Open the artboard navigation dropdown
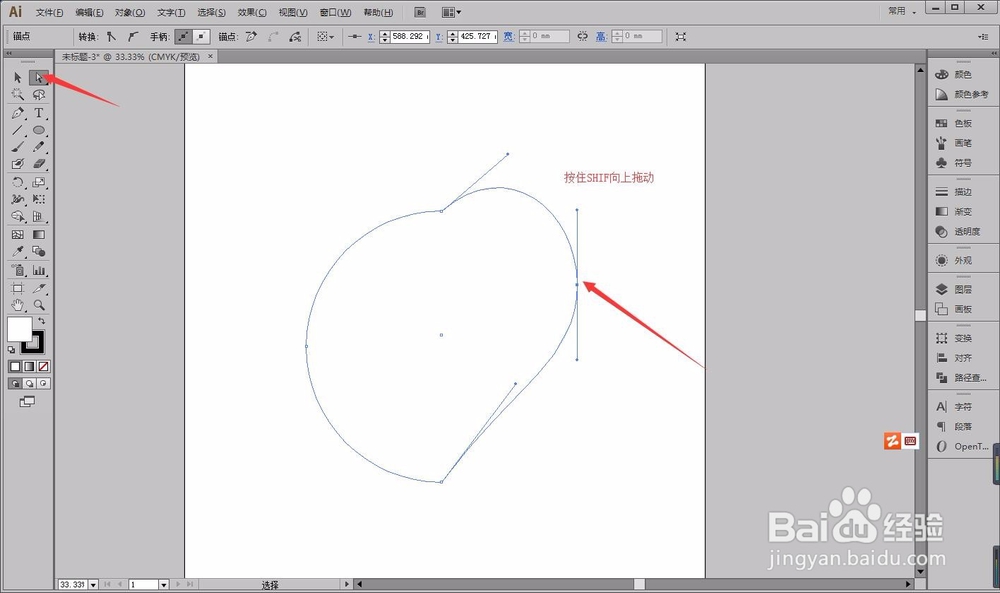1000x593 pixels. [164, 584]
